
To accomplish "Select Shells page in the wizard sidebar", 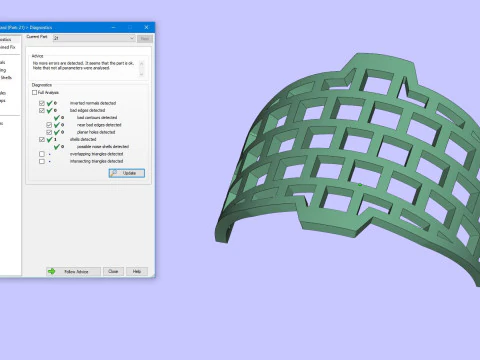I will tap(6, 78).
